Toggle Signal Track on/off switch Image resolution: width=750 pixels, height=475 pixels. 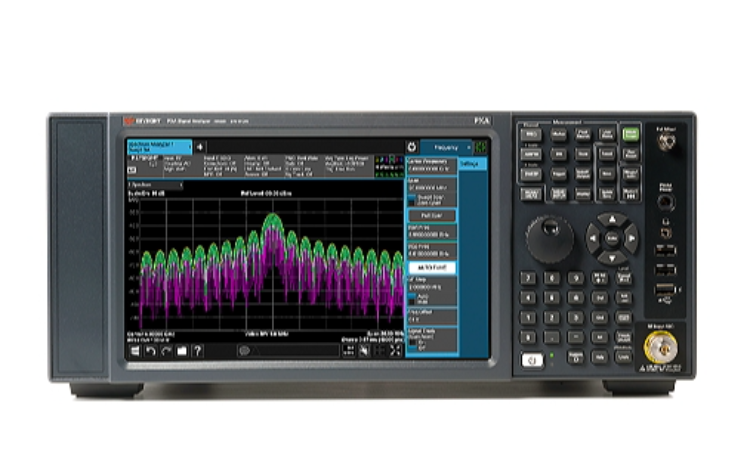pyautogui.click(x=412, y=345)
